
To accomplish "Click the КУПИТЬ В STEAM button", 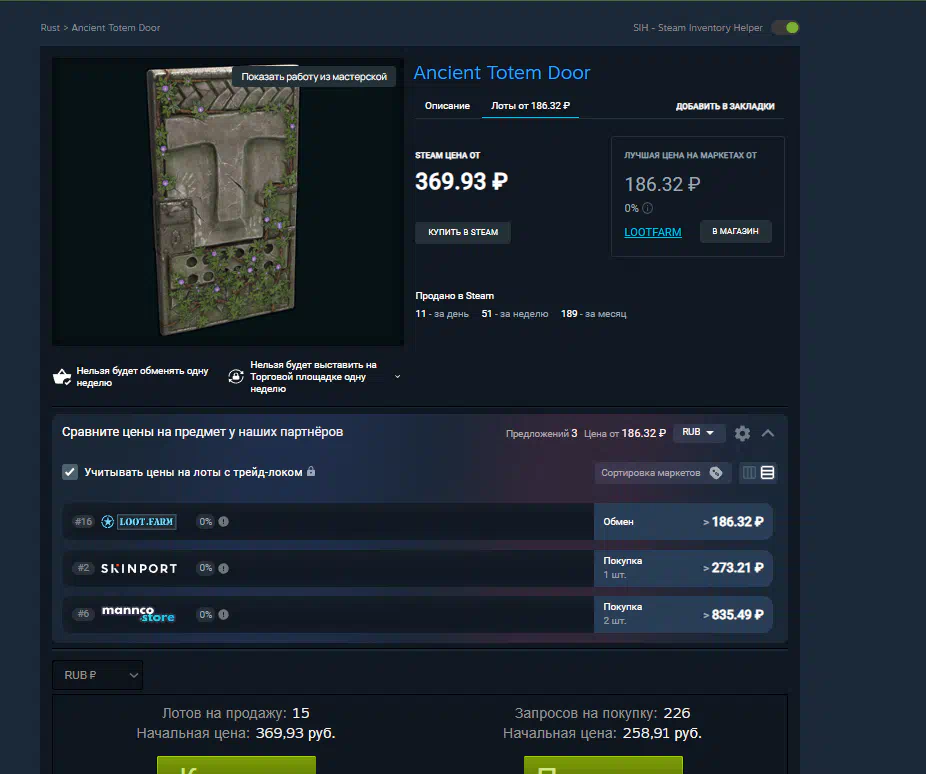I will 463,232.
